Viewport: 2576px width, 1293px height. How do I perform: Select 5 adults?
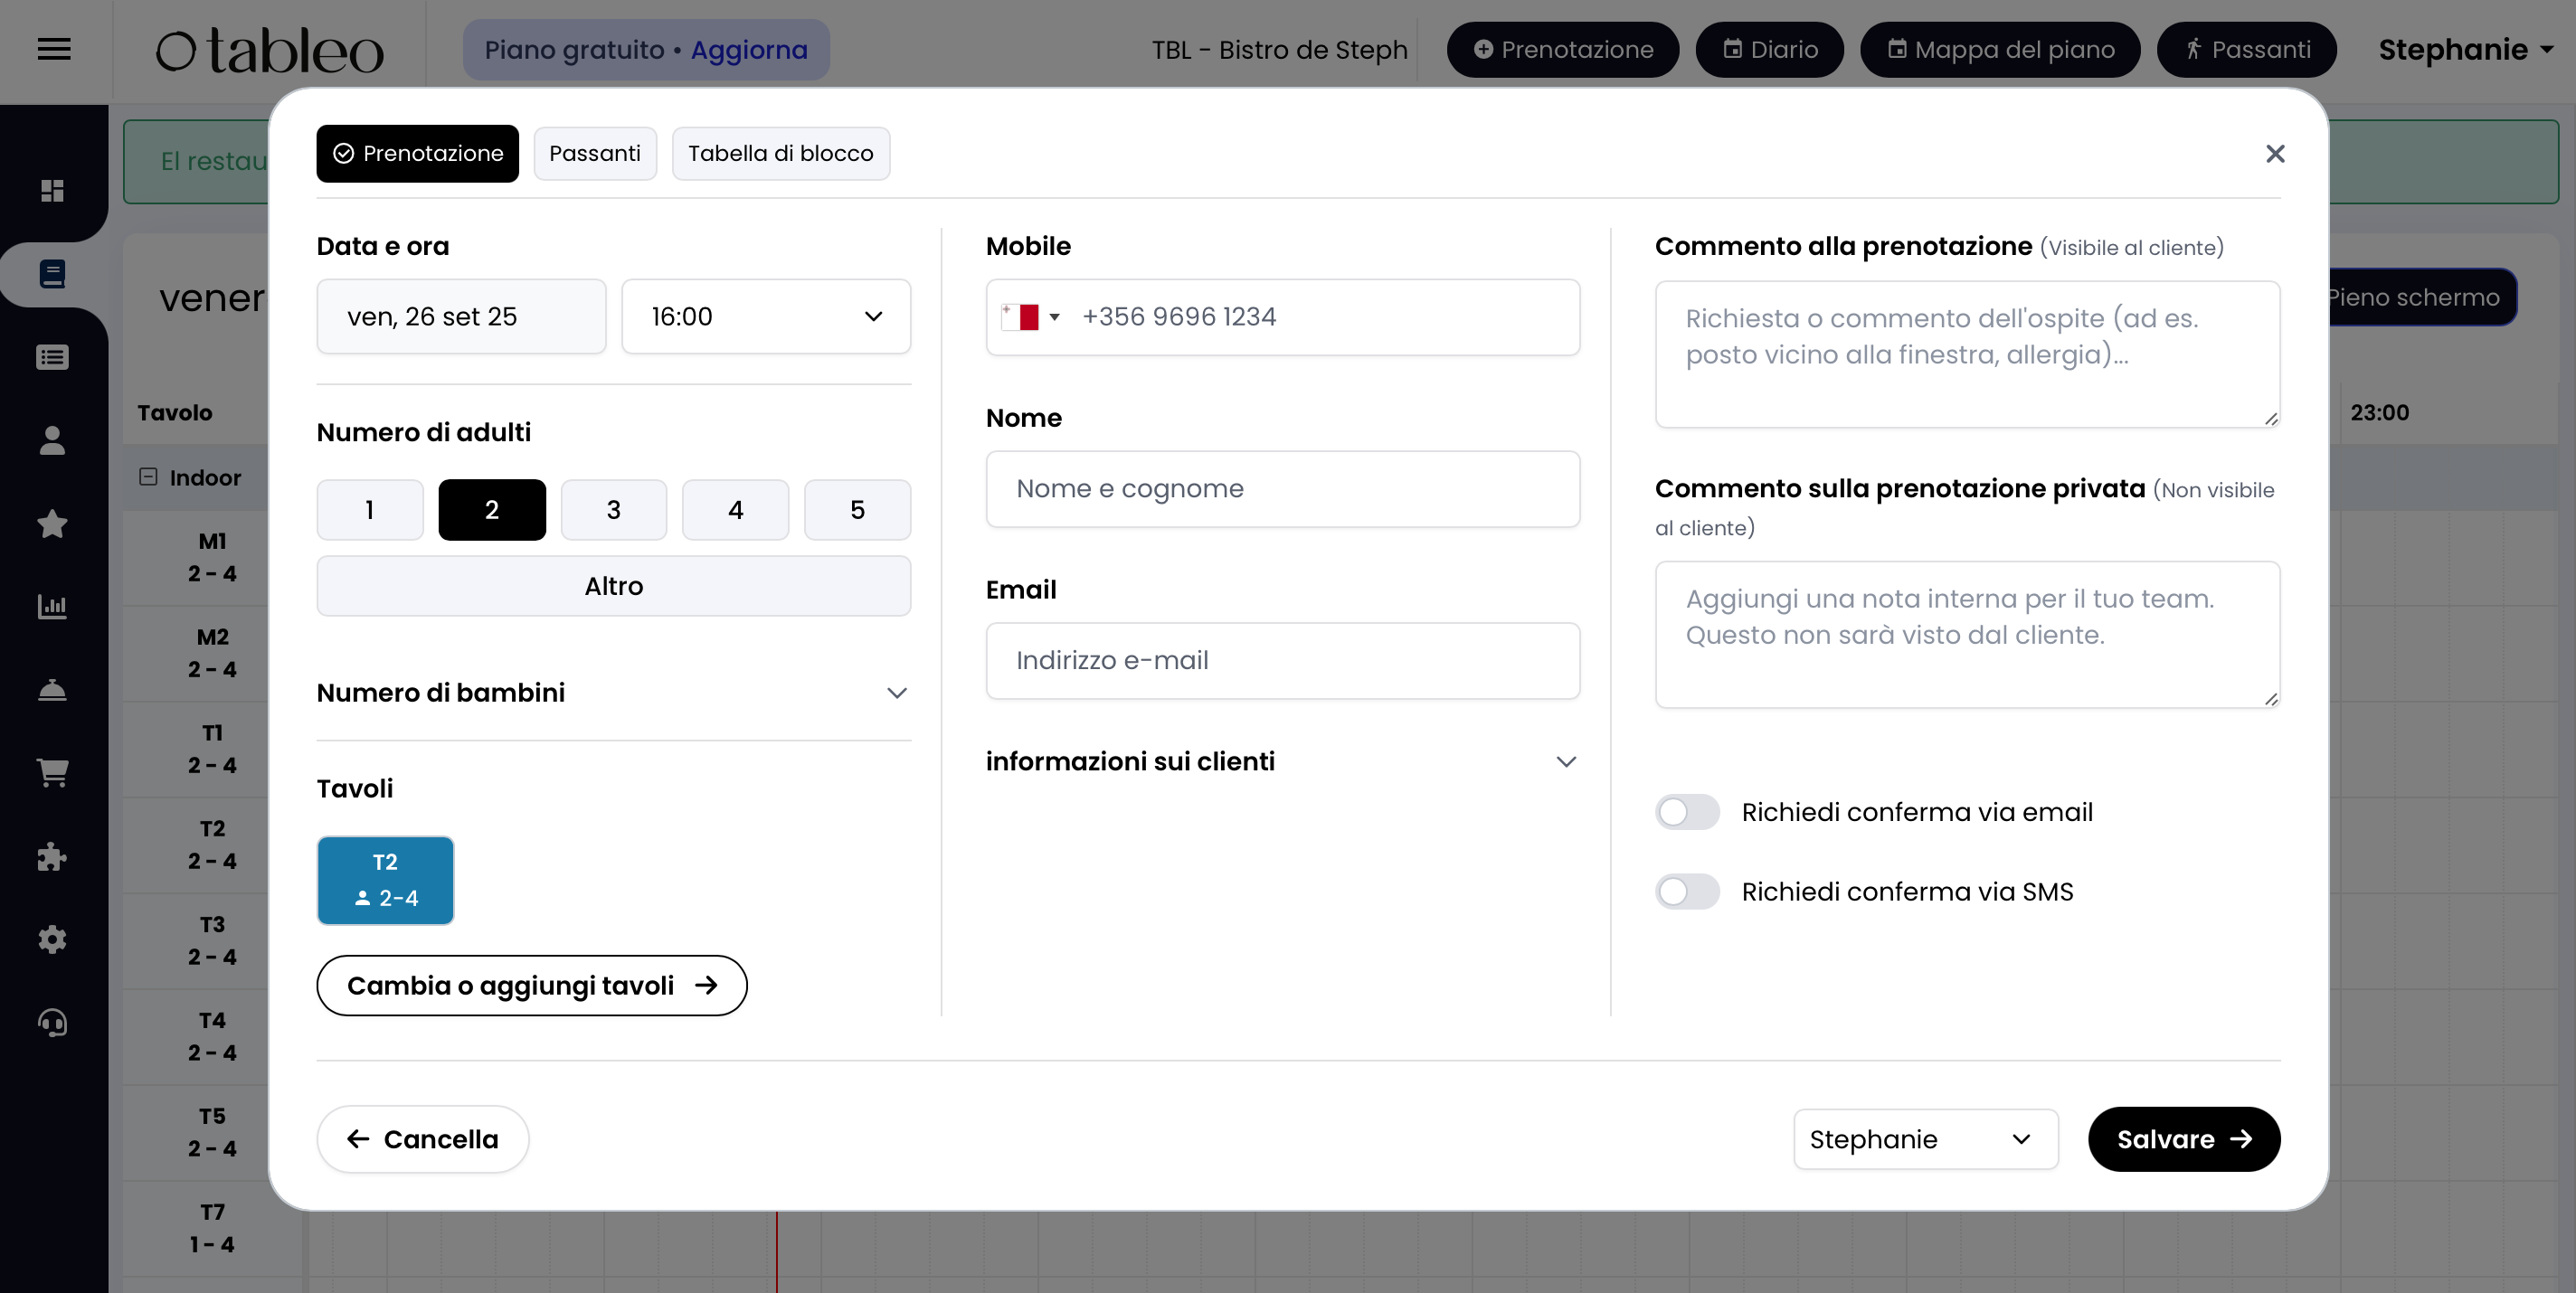tap(858, 510)
